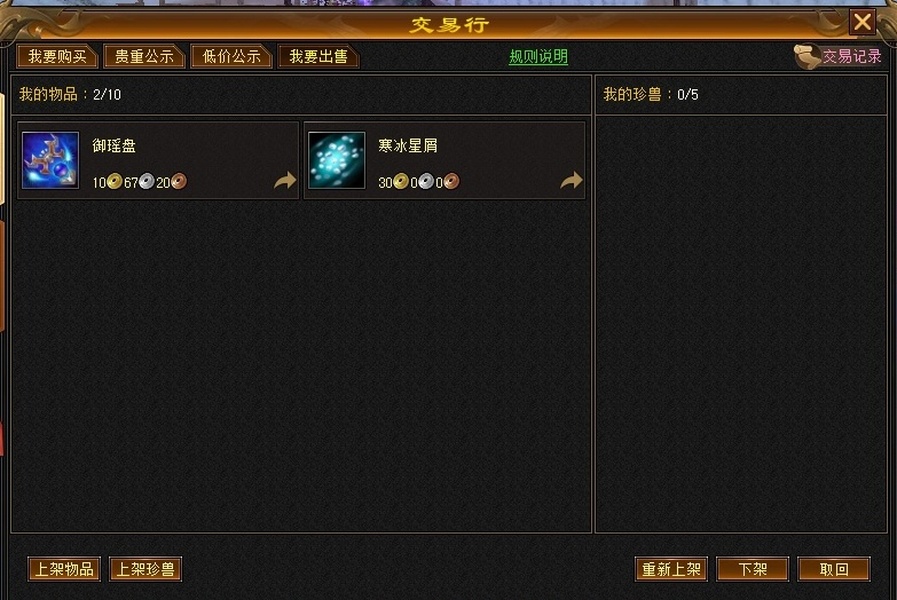The width and height of the screenshot is (897, 600).
Task: Click the gold coin icon beside 御瑶盘 price
Action: pos(114,182)
